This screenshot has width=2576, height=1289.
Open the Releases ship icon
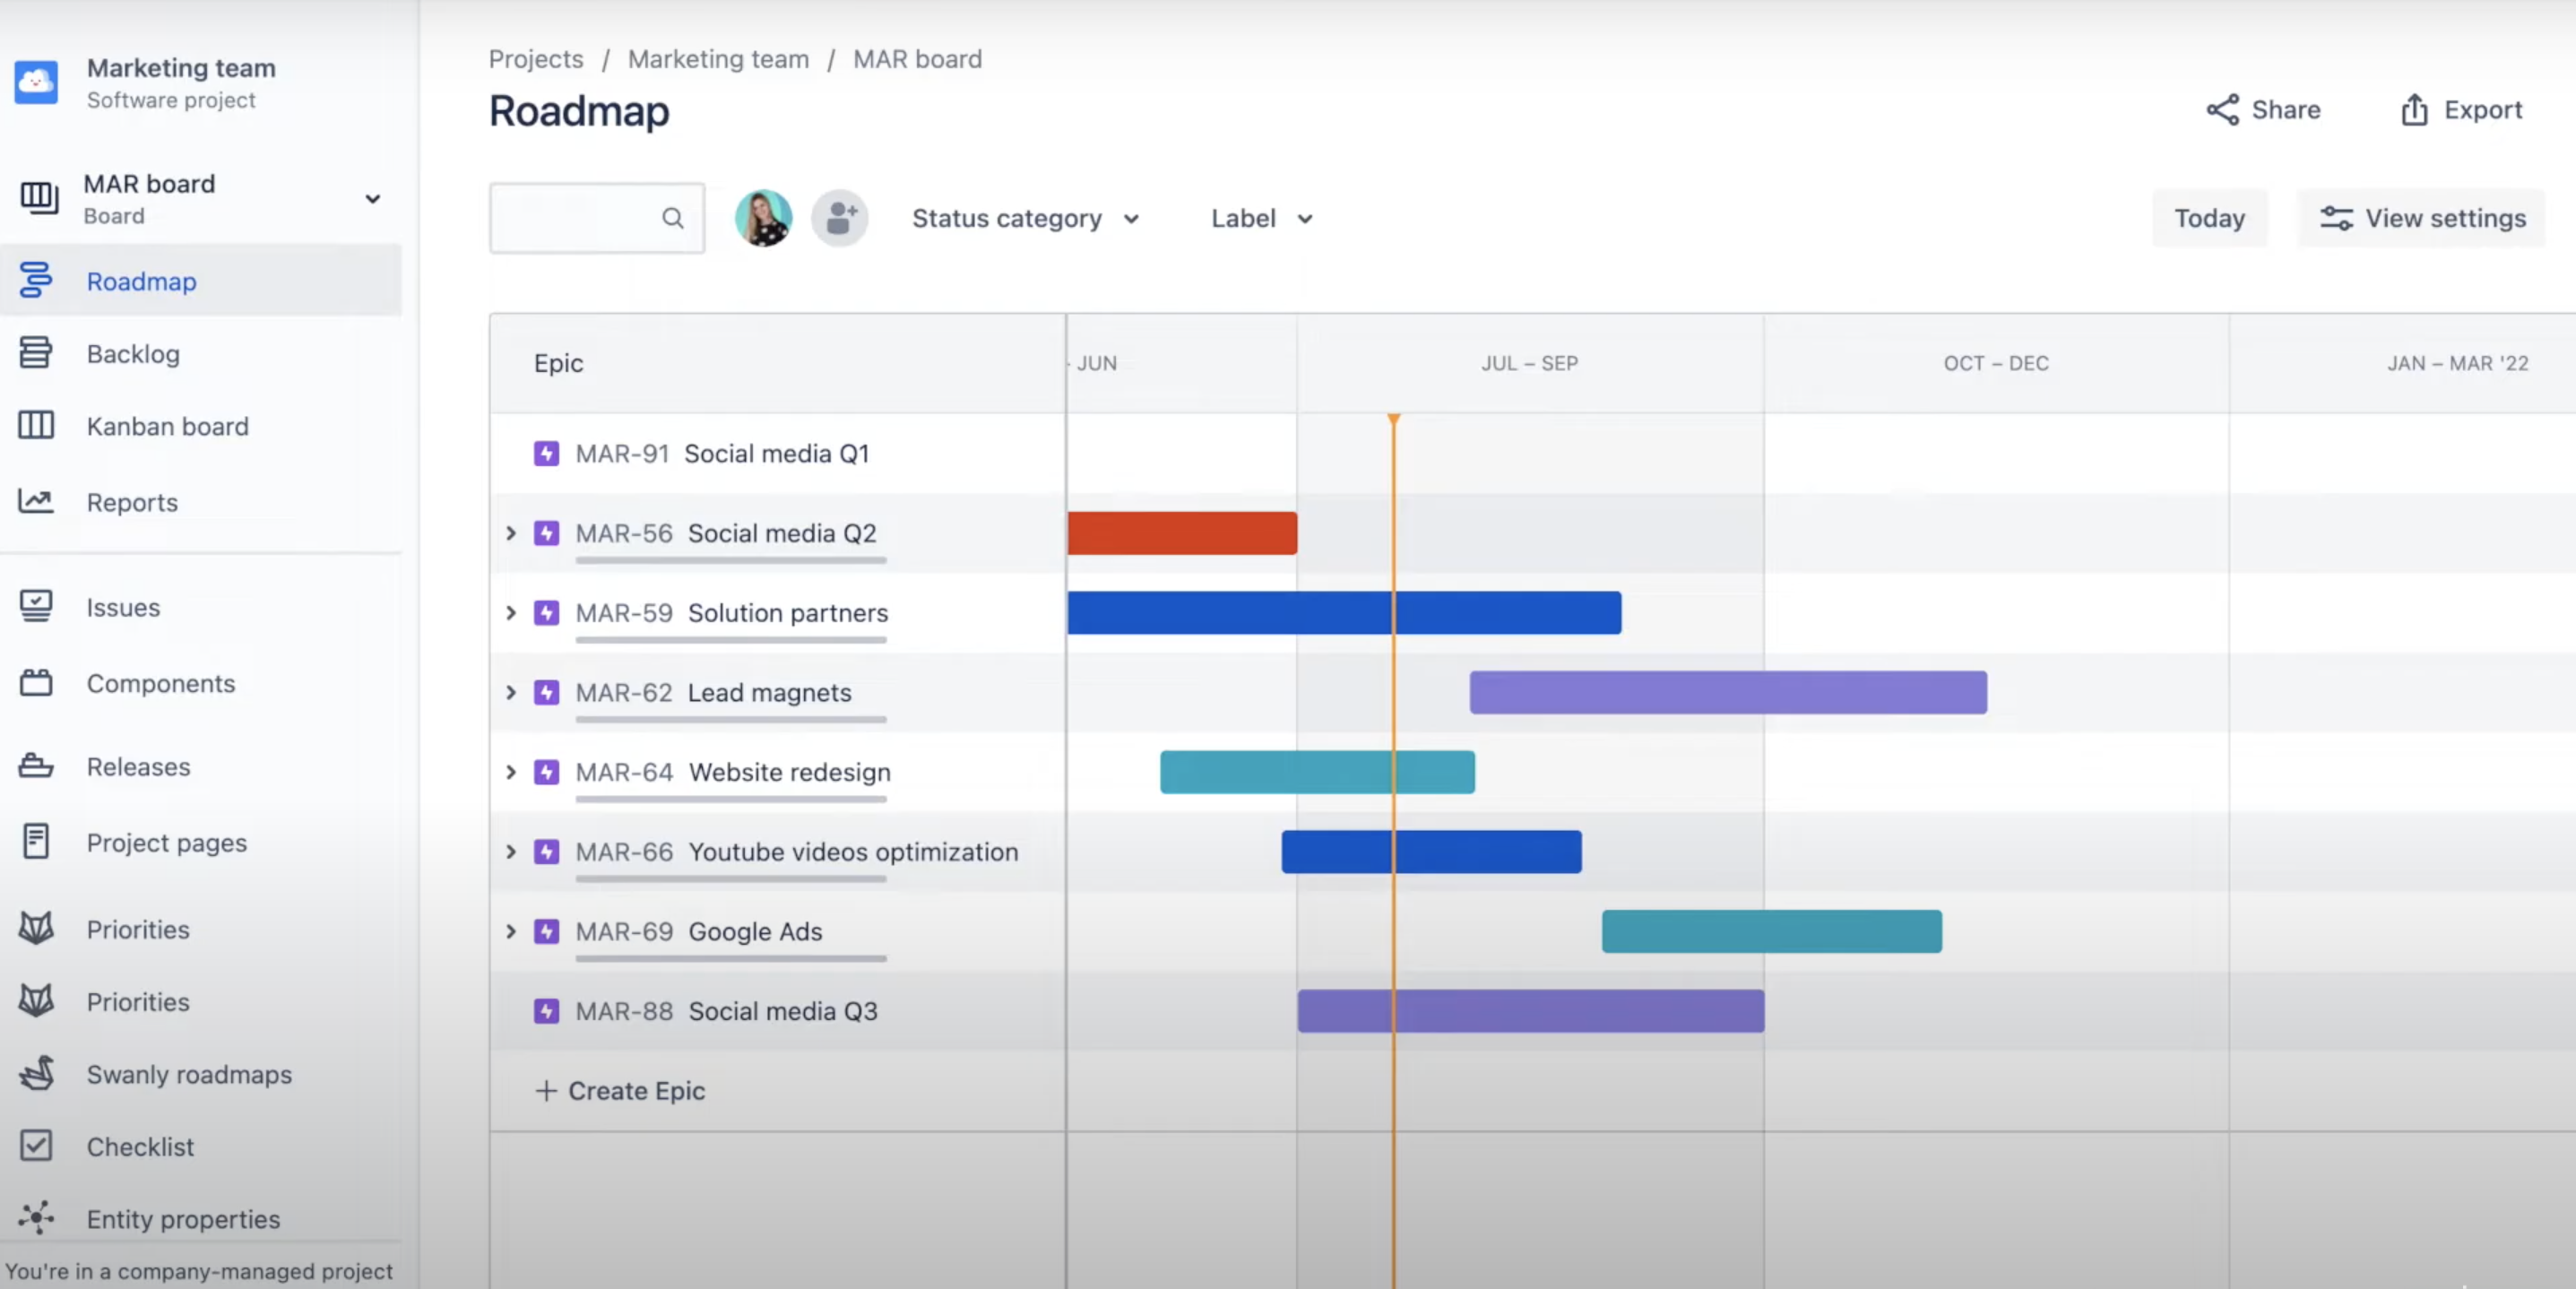point(36,766)
